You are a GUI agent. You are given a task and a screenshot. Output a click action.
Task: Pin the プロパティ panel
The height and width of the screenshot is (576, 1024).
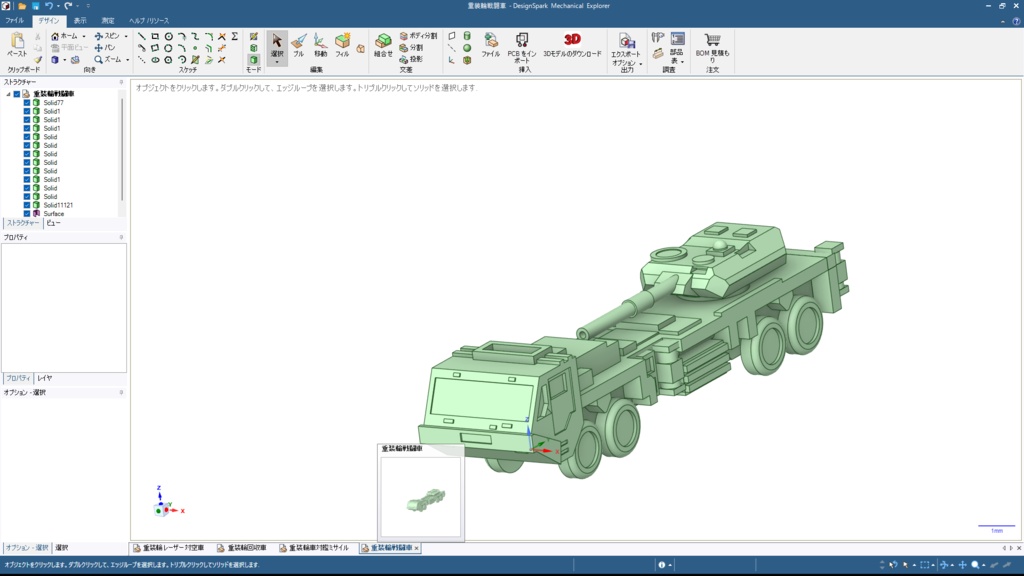[x=121, y=238]
